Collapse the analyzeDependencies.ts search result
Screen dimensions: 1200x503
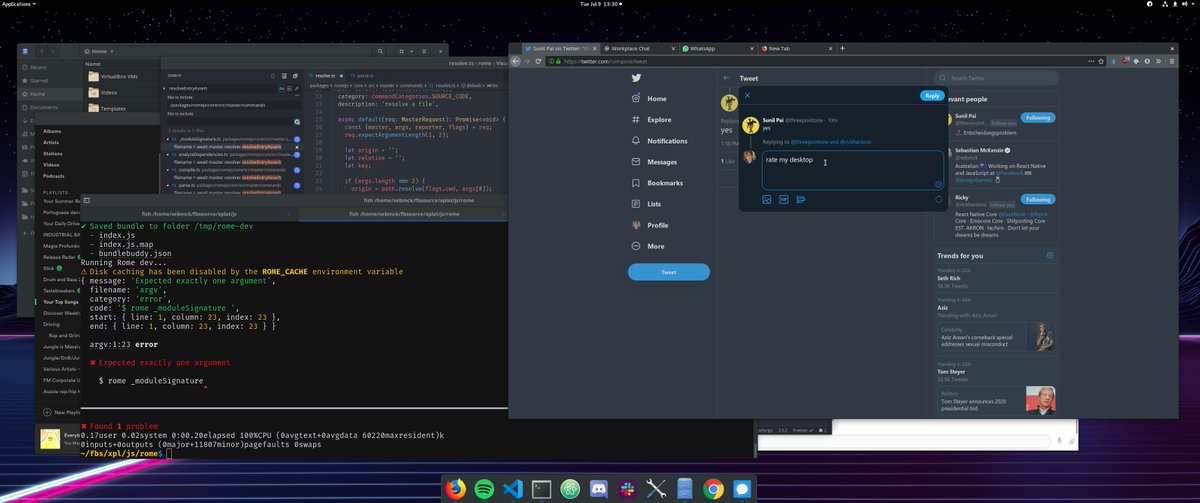(170, 155)
